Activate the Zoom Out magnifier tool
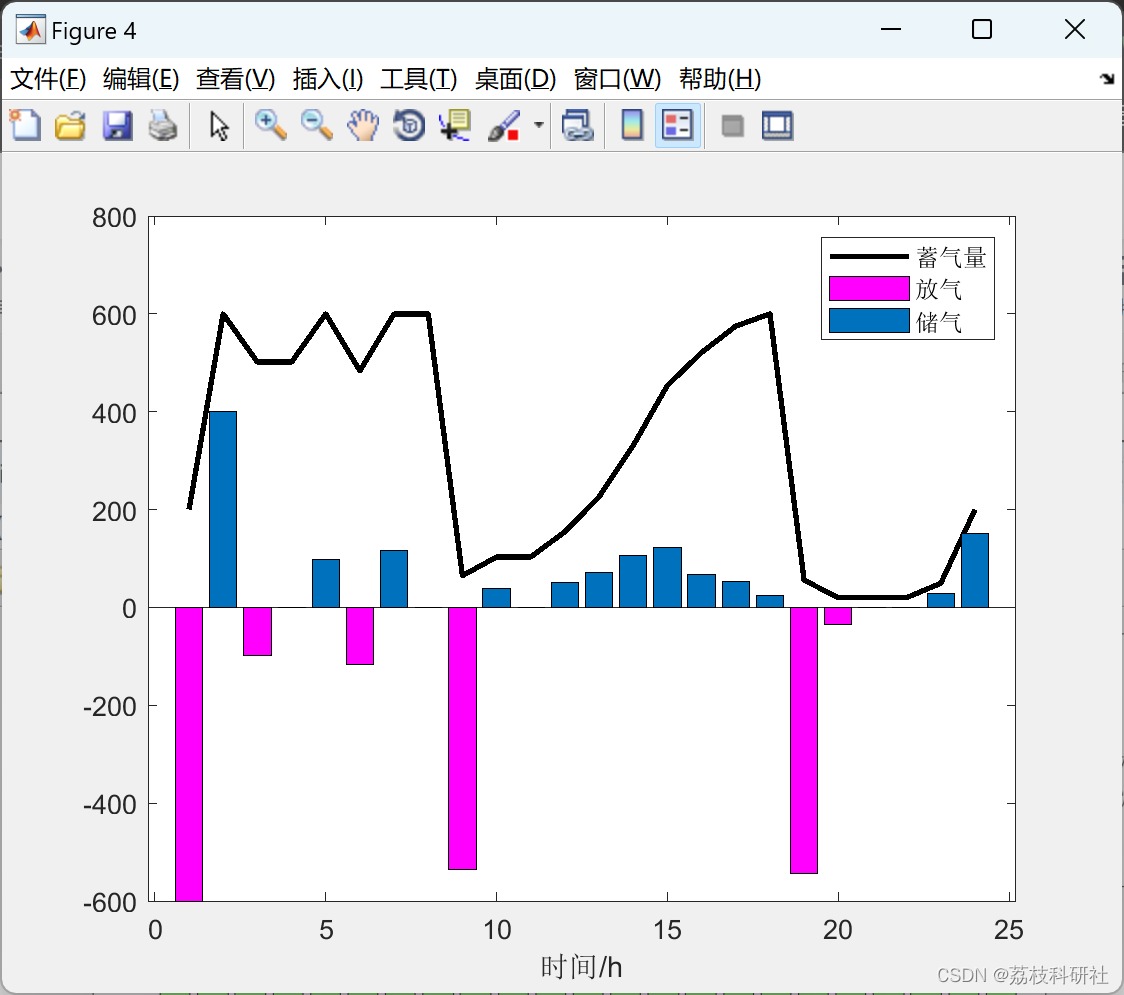 point(317,125)
